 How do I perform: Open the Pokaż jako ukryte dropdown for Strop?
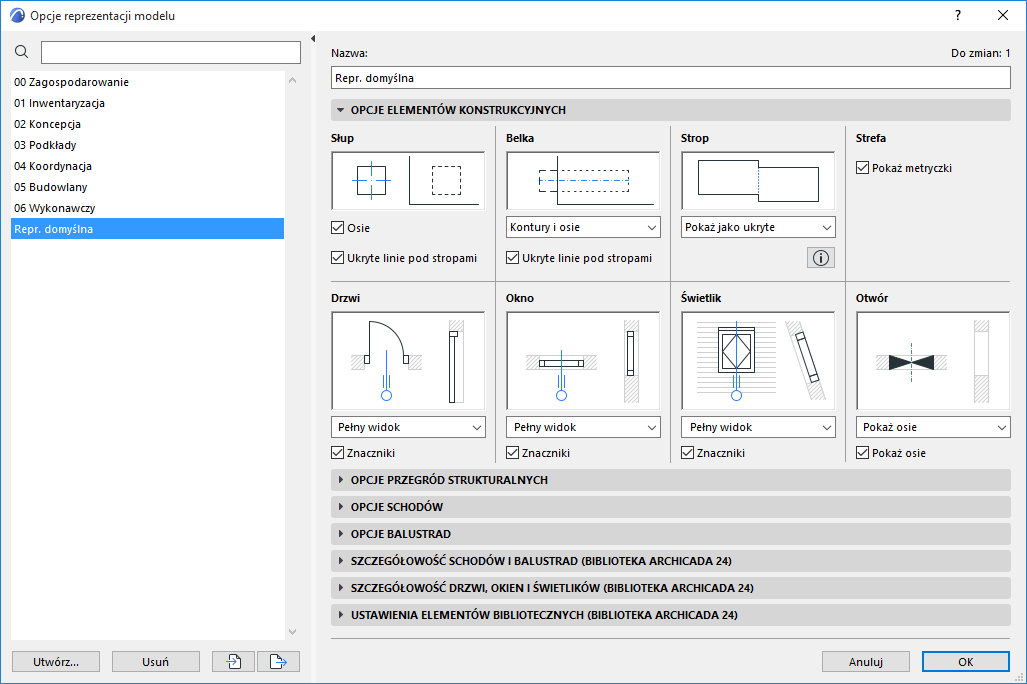(x=757, y=227)
